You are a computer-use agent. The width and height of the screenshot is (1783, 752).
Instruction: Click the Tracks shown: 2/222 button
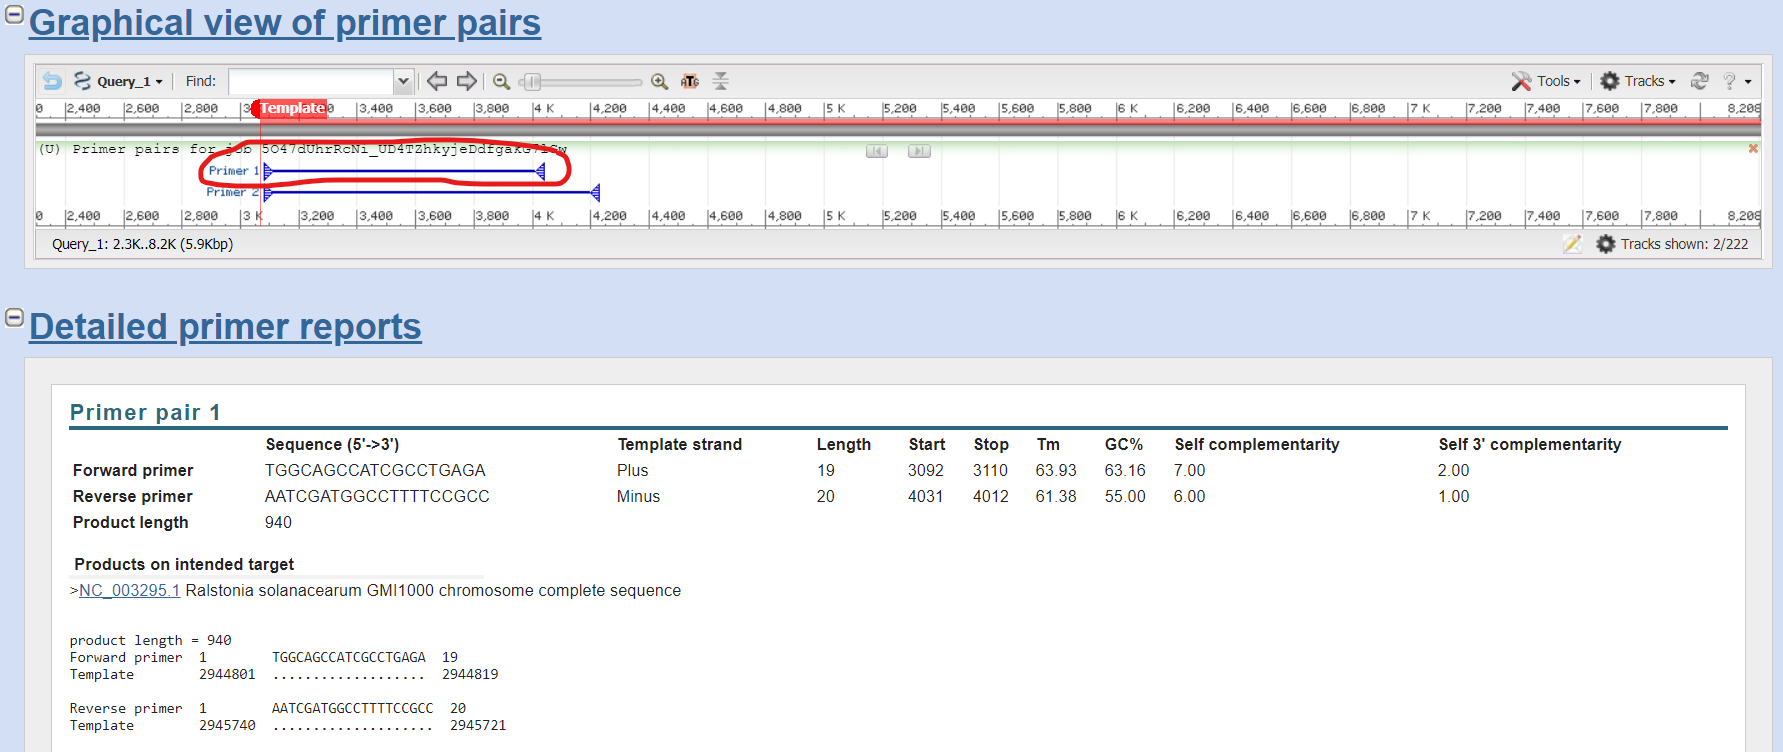tap(1672, 244)
